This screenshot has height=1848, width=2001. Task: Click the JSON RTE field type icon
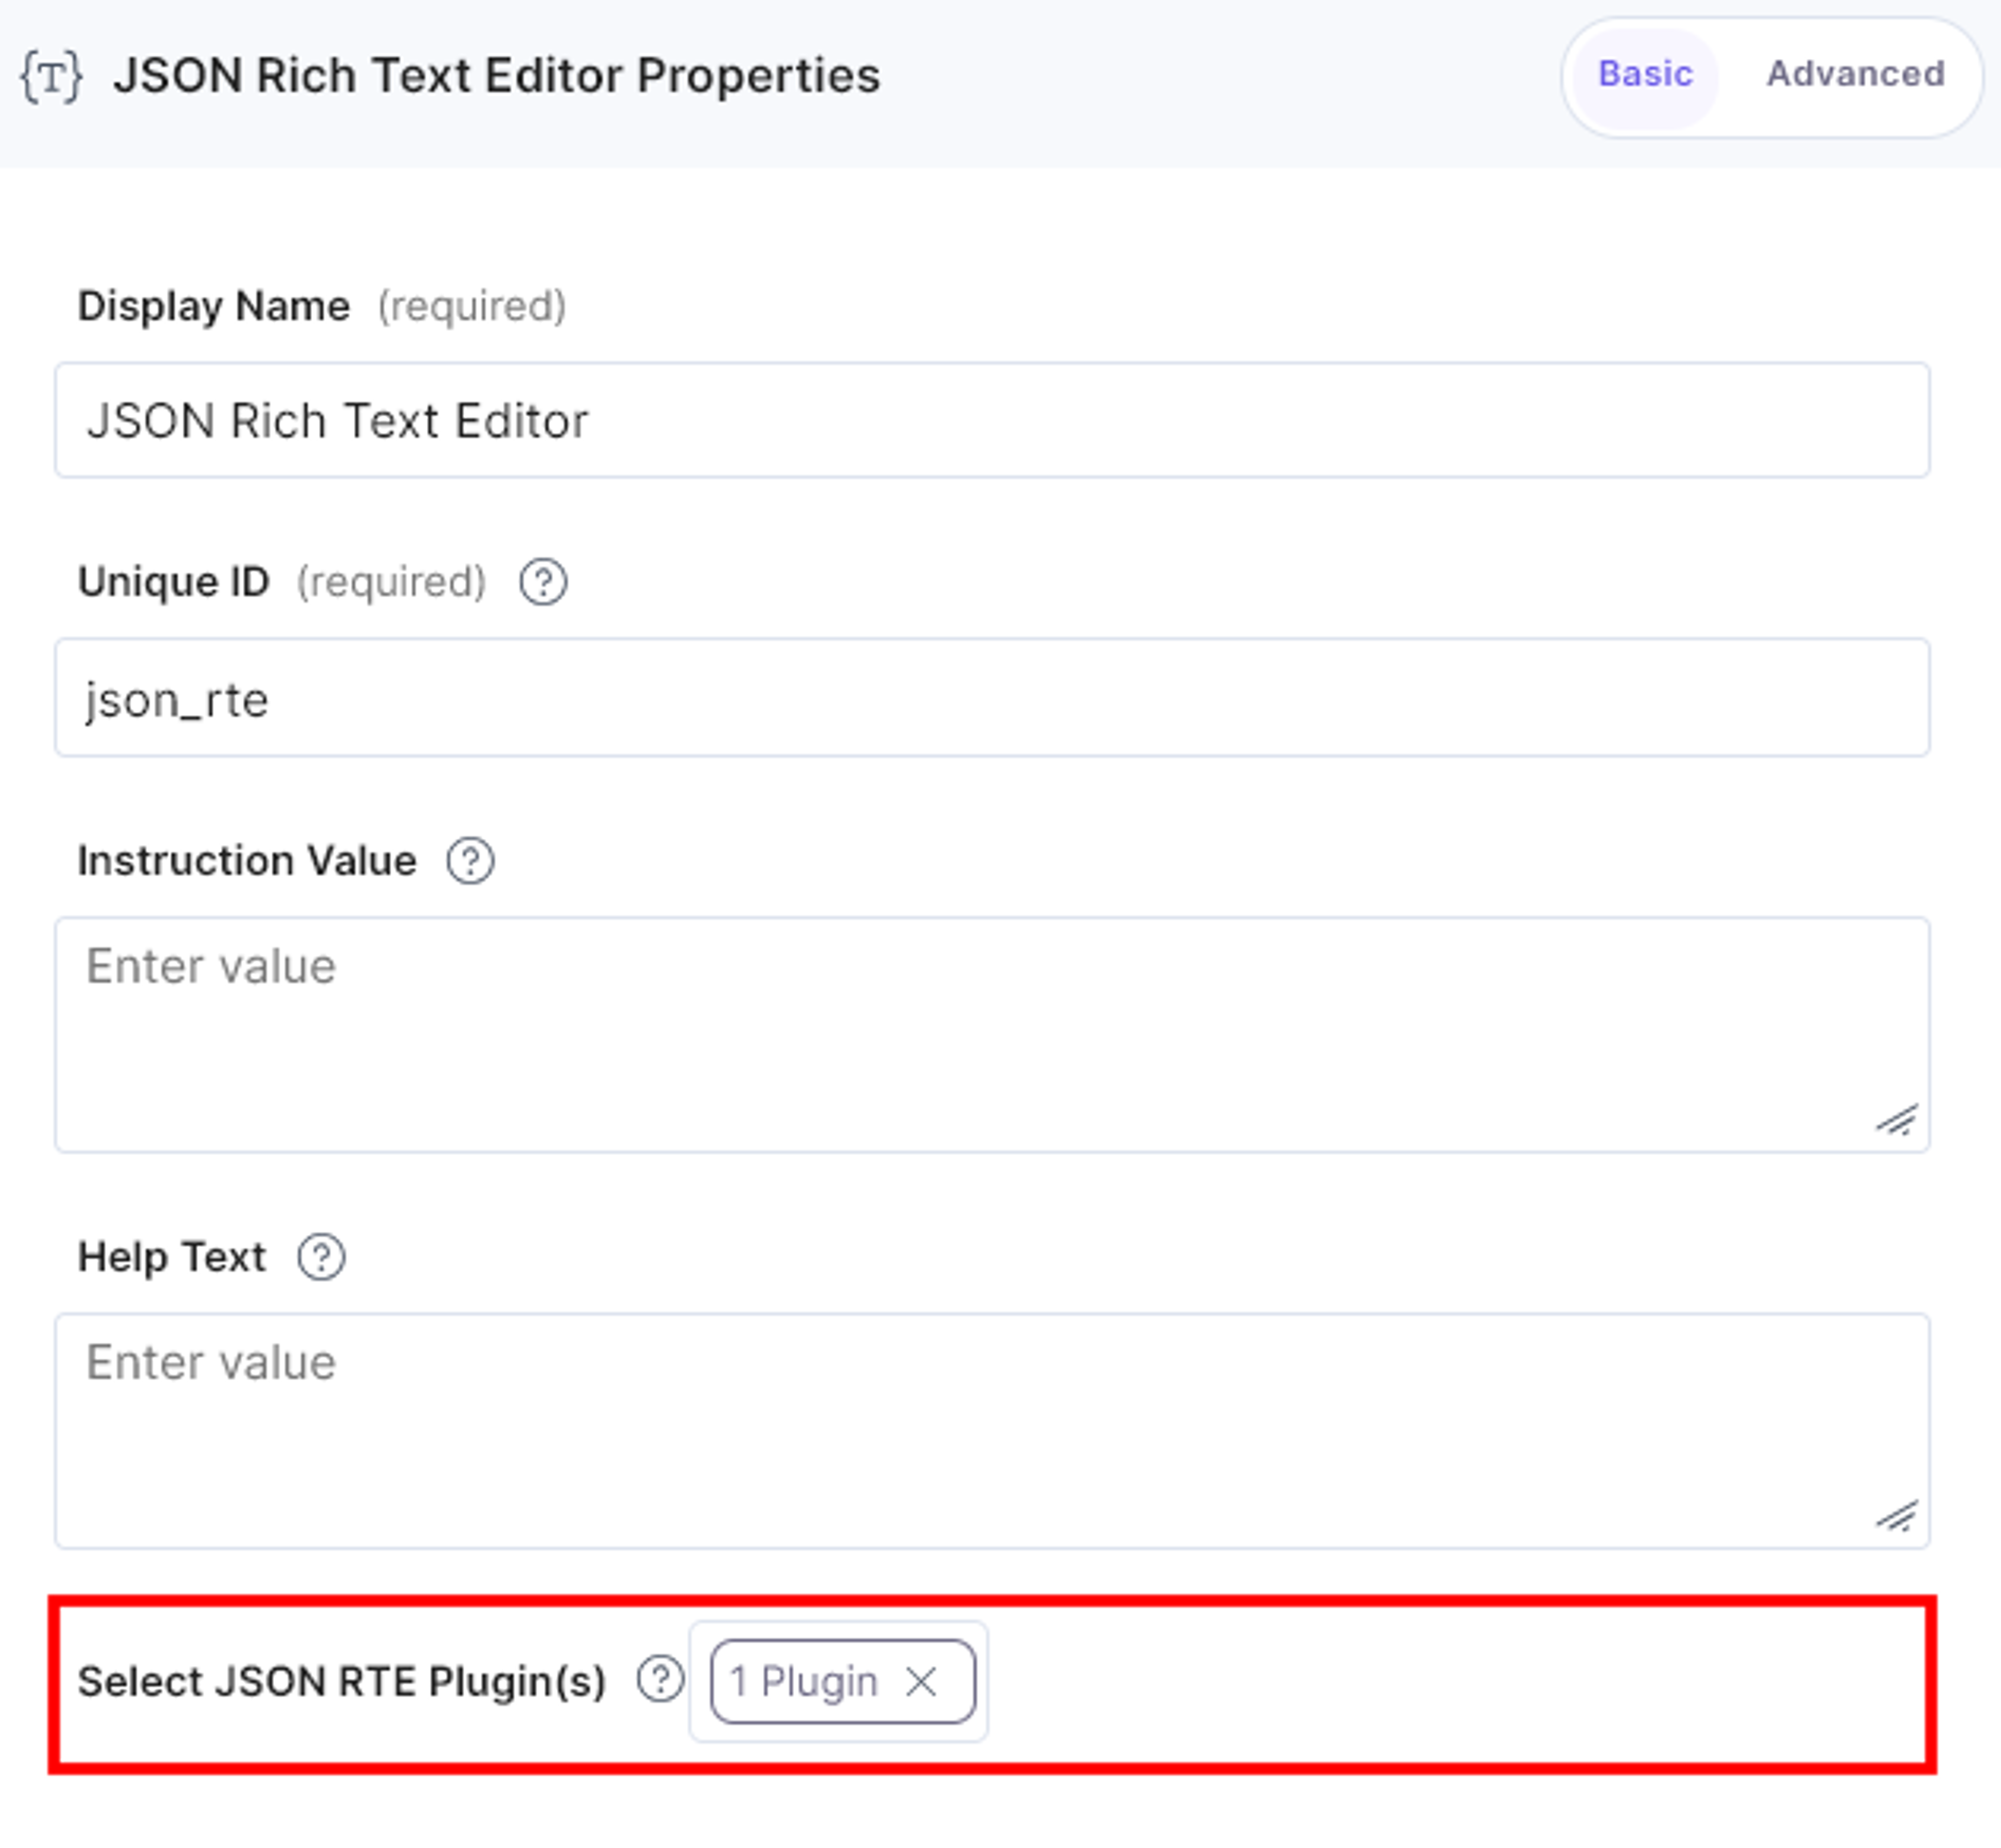[x=52, y=77]
